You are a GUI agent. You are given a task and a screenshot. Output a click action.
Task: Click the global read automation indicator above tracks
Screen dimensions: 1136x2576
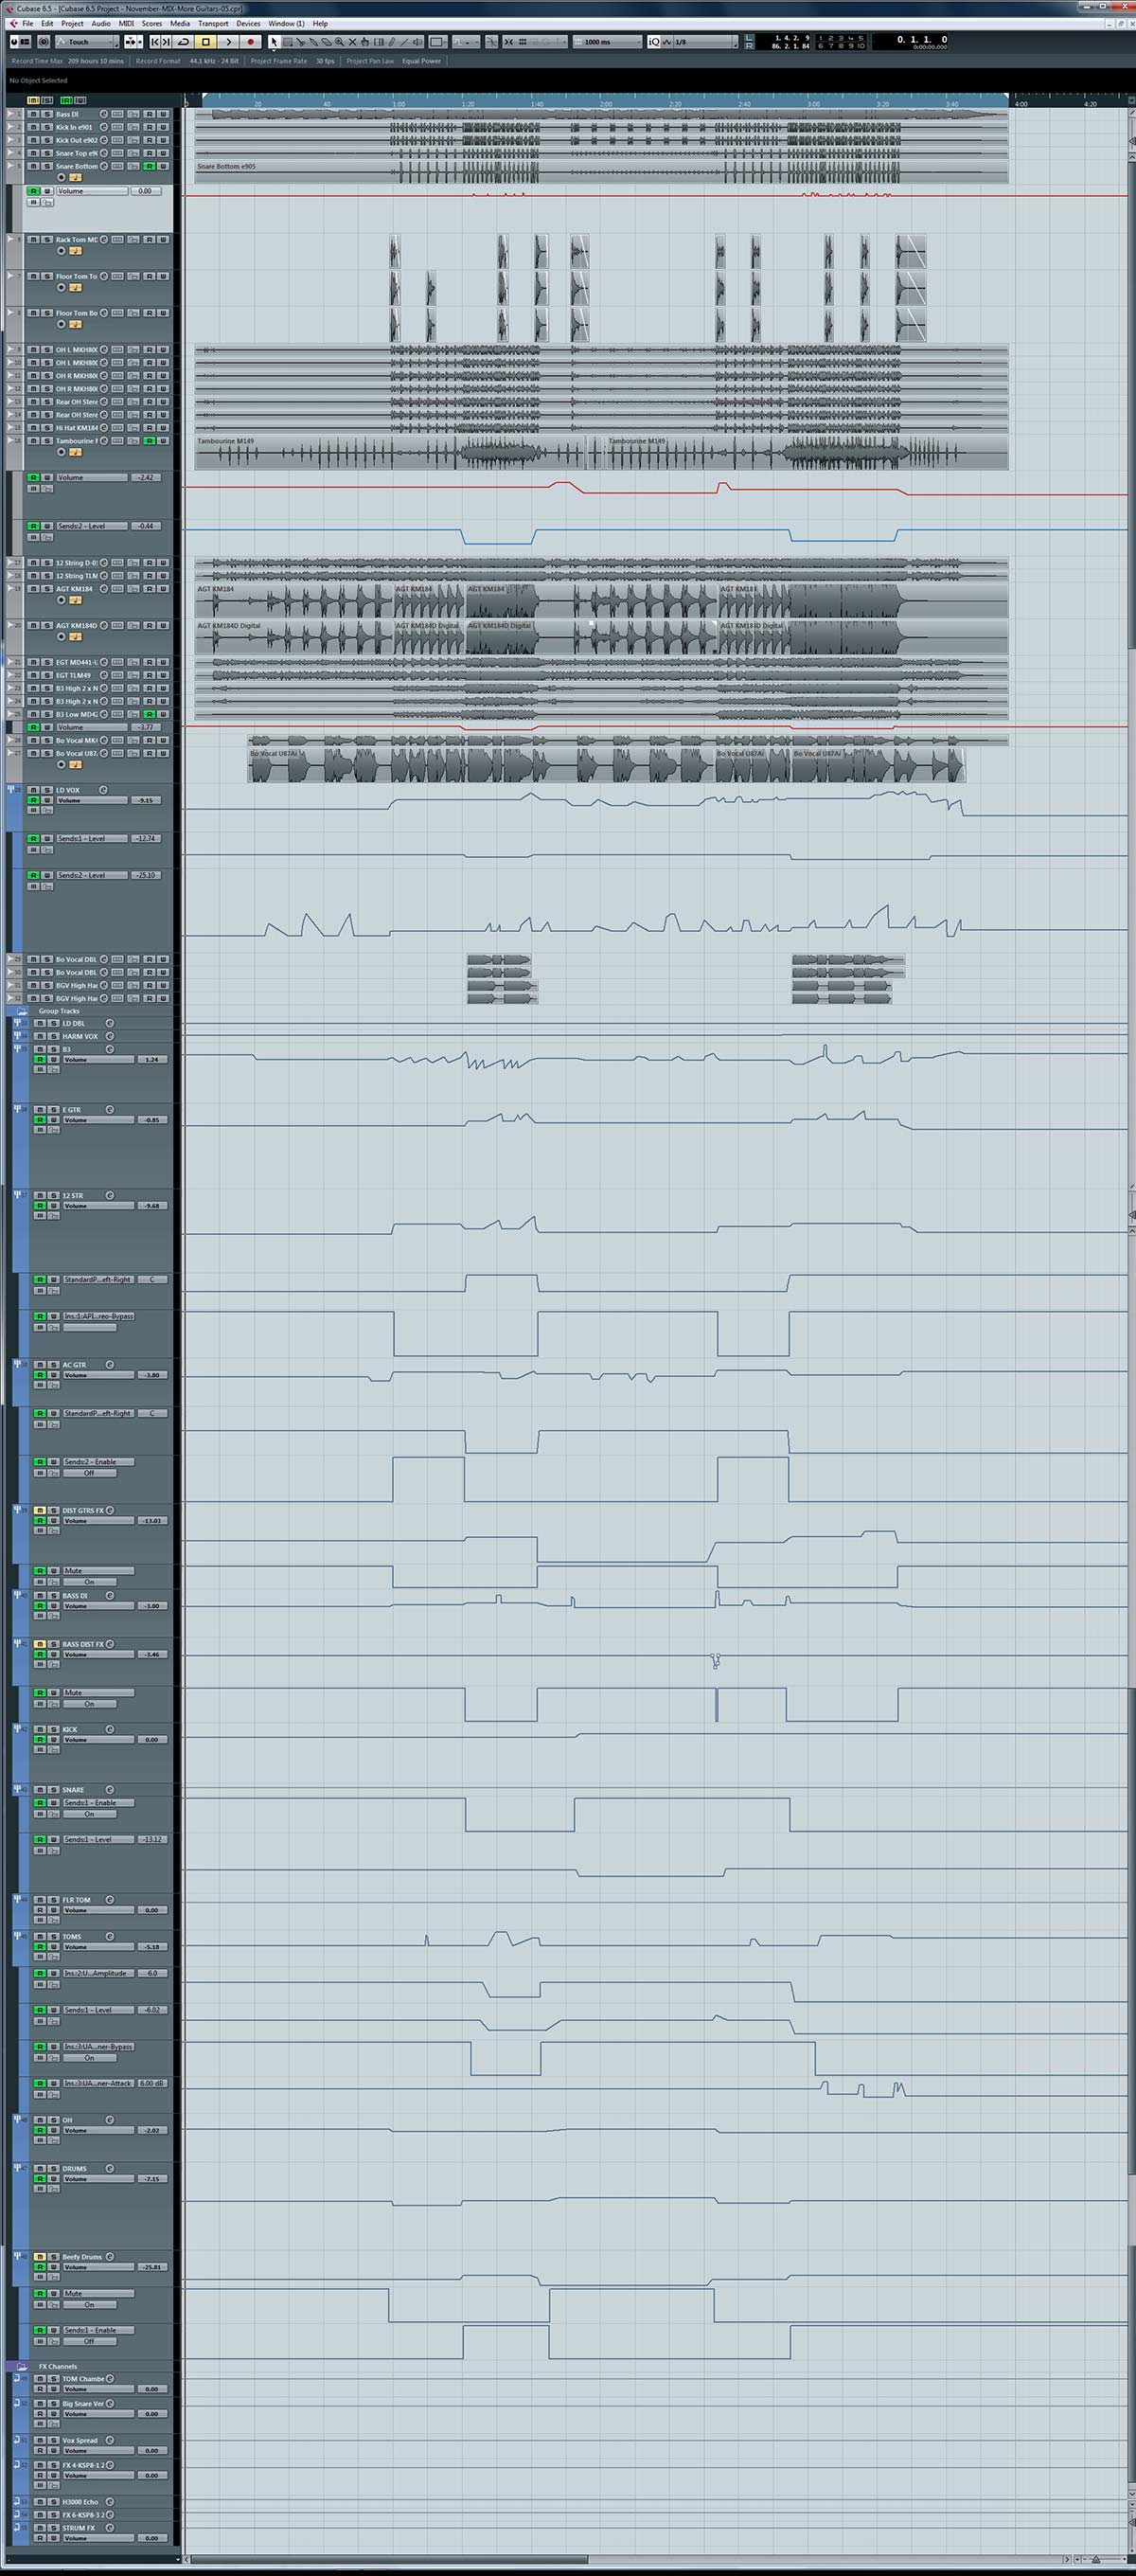[x=66, y=100]
